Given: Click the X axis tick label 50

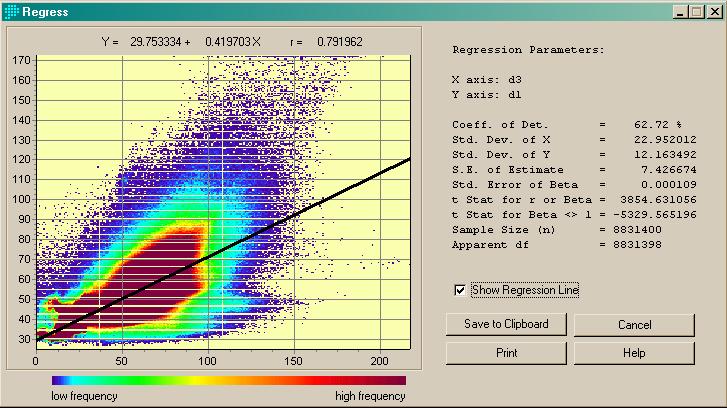Looking at the screenshot, I should tap(121, 361).
